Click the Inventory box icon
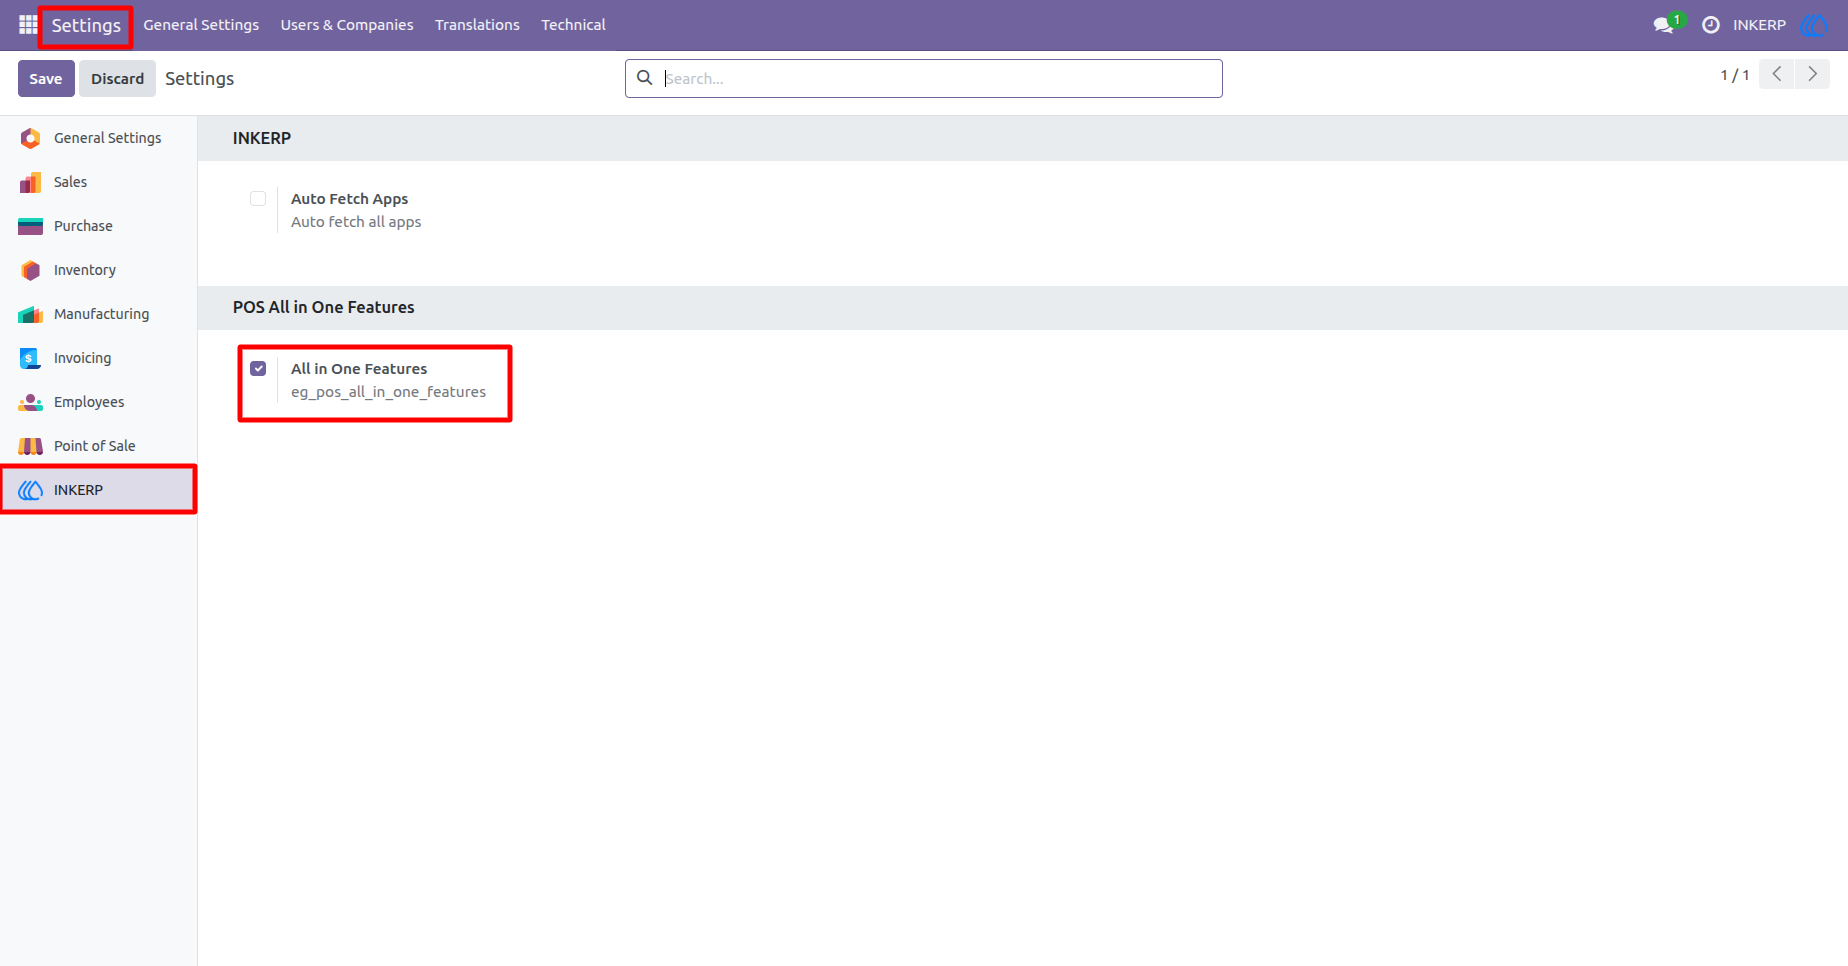 click(x=31, y=270)
